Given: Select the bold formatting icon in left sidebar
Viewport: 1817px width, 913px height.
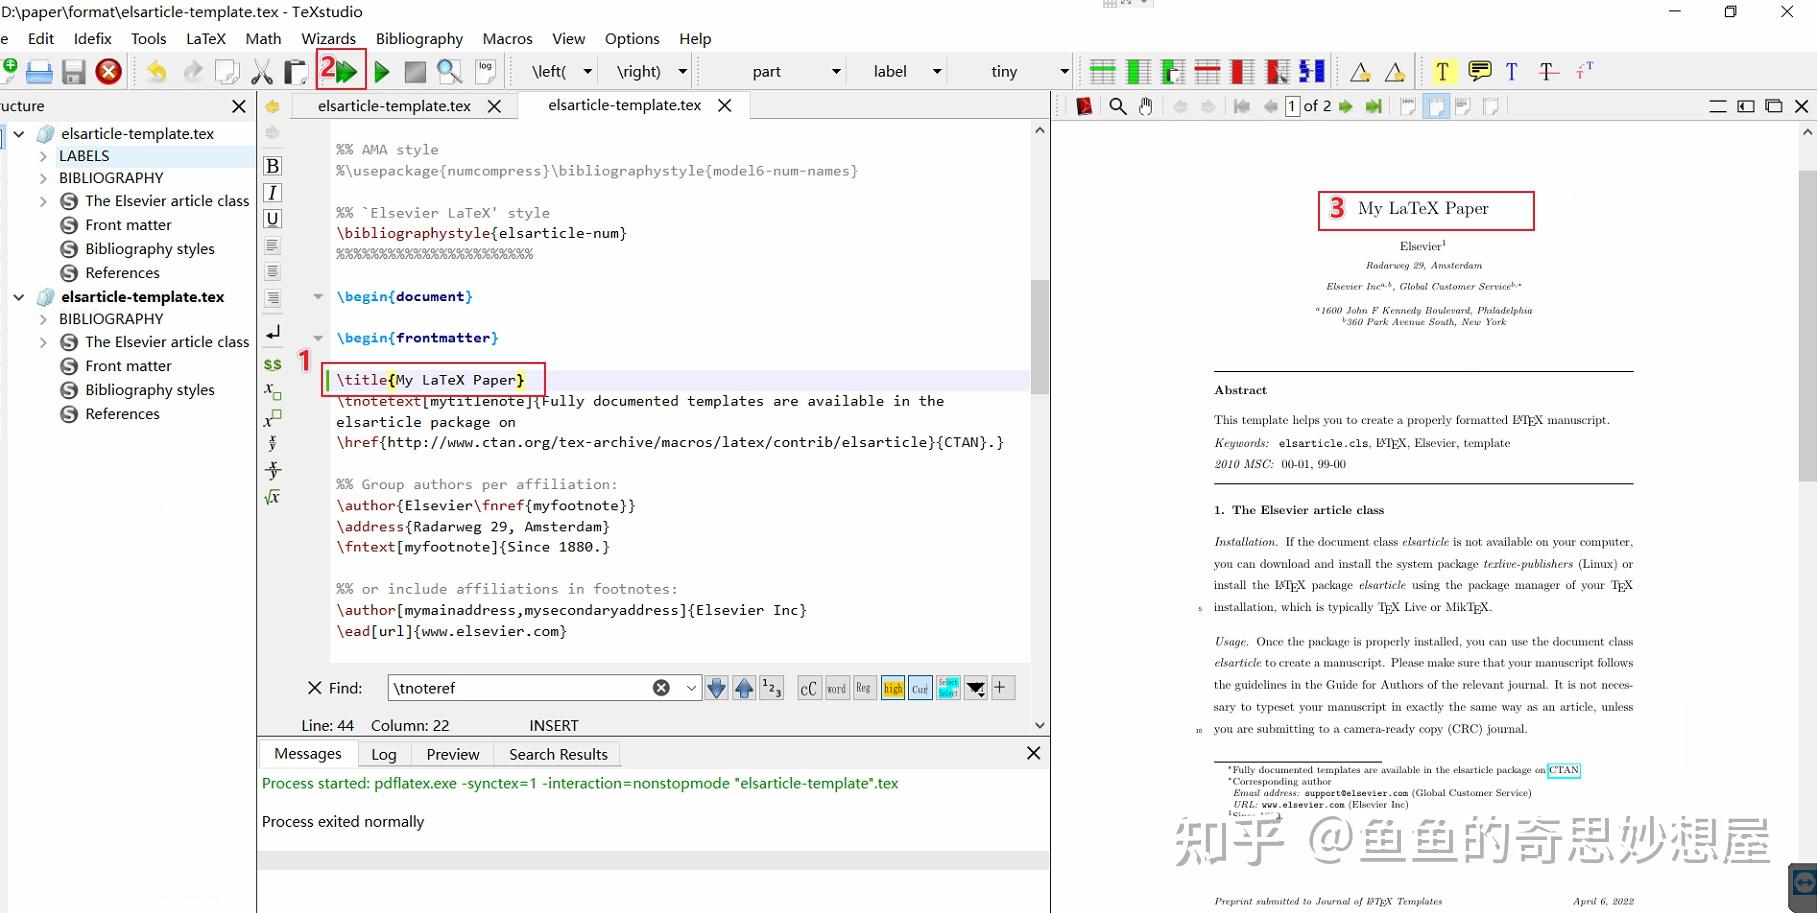Looking at the screenshot, I should (272, 165).
